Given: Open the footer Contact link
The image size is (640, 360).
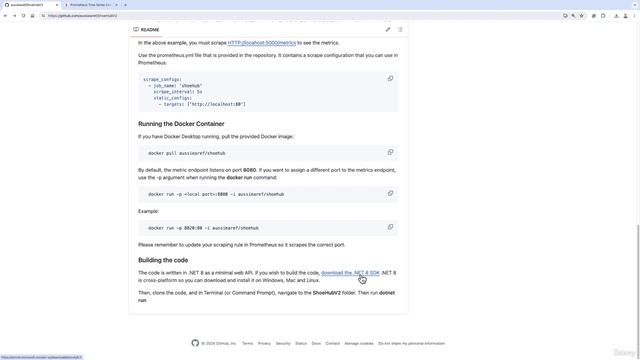Looking at the screenshot, I should [333, 344].
